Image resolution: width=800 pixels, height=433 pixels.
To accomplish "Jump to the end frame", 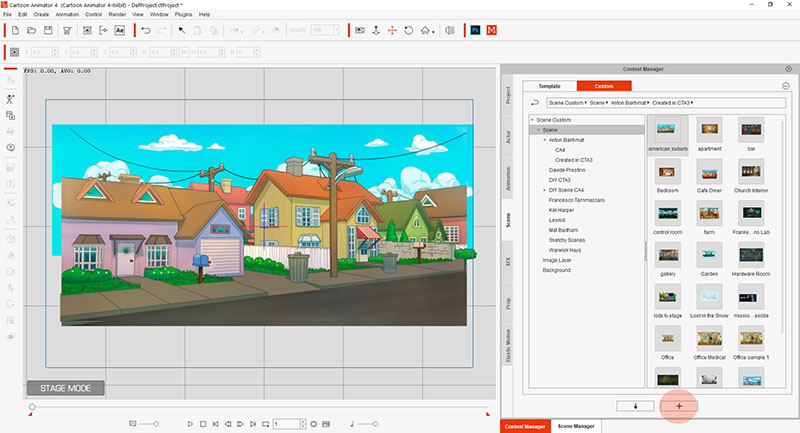I will 253,424.
